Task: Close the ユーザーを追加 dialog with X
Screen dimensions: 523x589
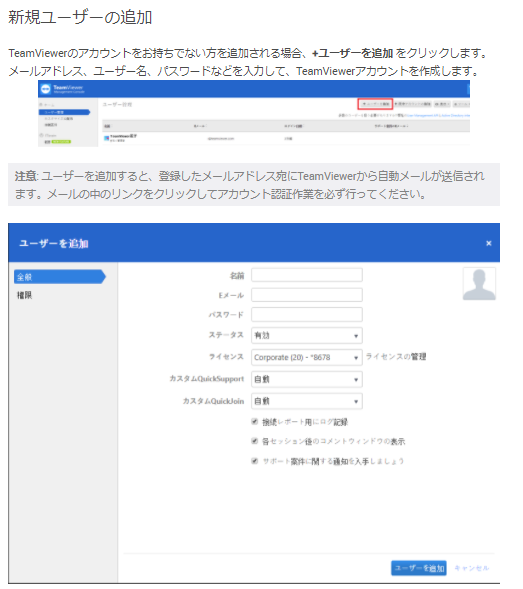Action: [488, 243]
